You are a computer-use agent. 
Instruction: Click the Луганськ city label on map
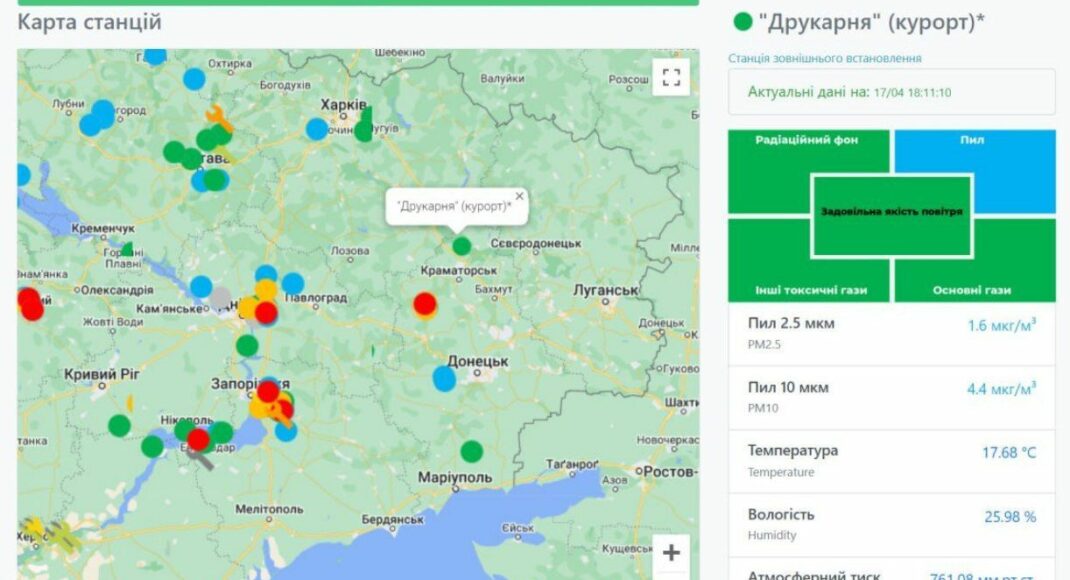coord(605,290)
